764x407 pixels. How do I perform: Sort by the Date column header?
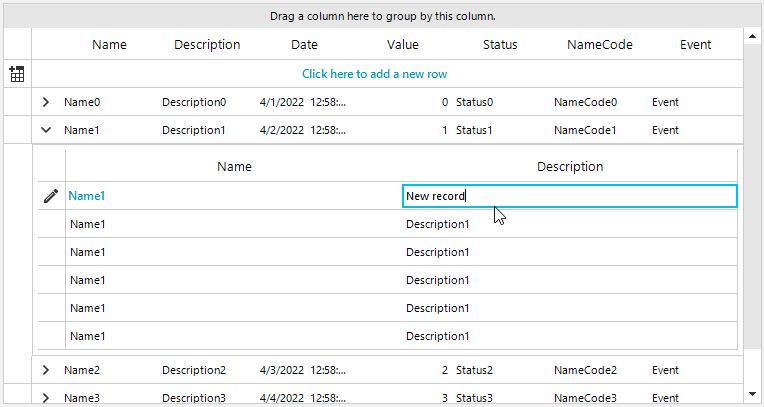tap(304, 45)
